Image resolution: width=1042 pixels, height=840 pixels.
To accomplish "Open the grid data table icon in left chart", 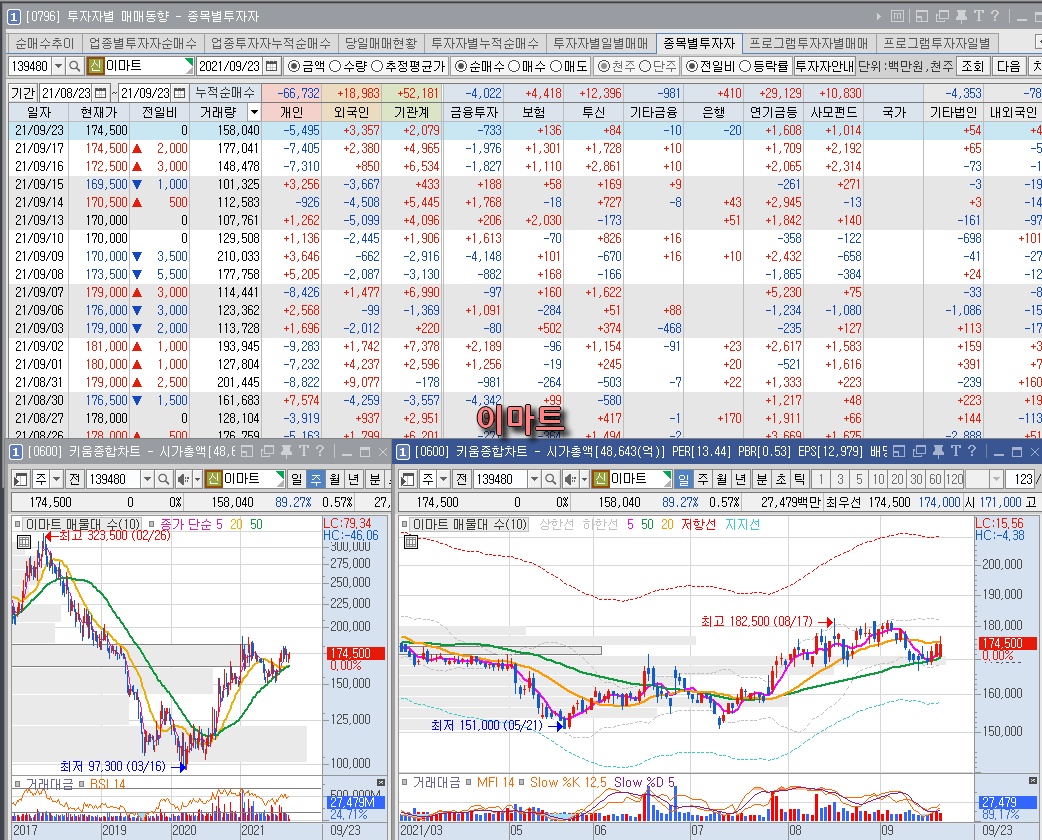I will click(x=24, y=542).
